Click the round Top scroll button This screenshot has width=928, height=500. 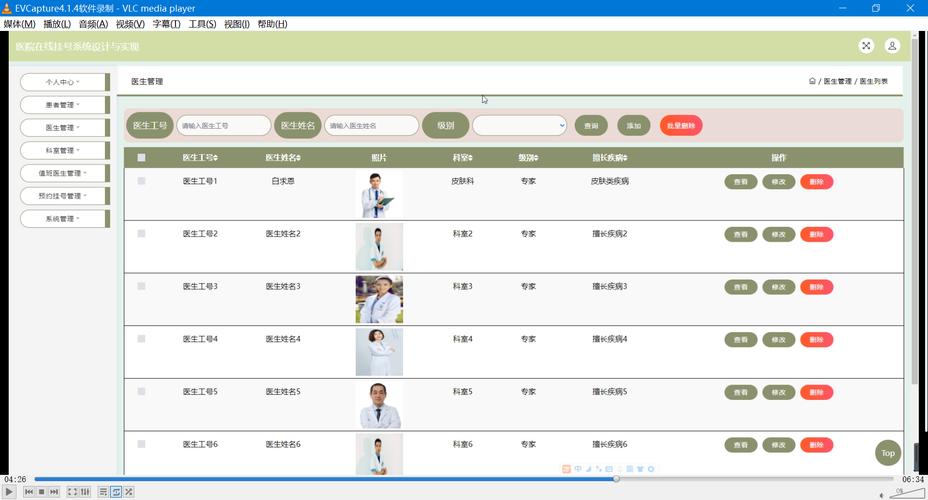click(888, 453)
